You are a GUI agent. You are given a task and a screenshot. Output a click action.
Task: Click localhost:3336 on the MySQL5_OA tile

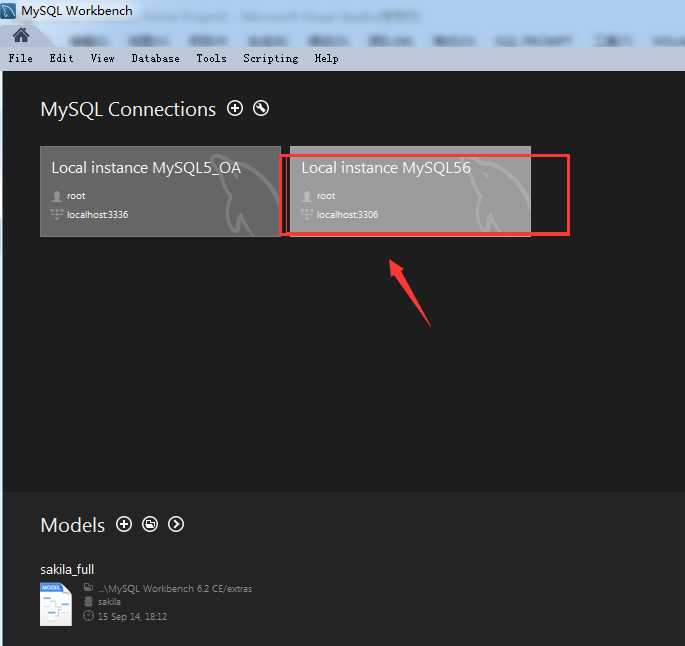pyautogui.click(x=97, y=215)
